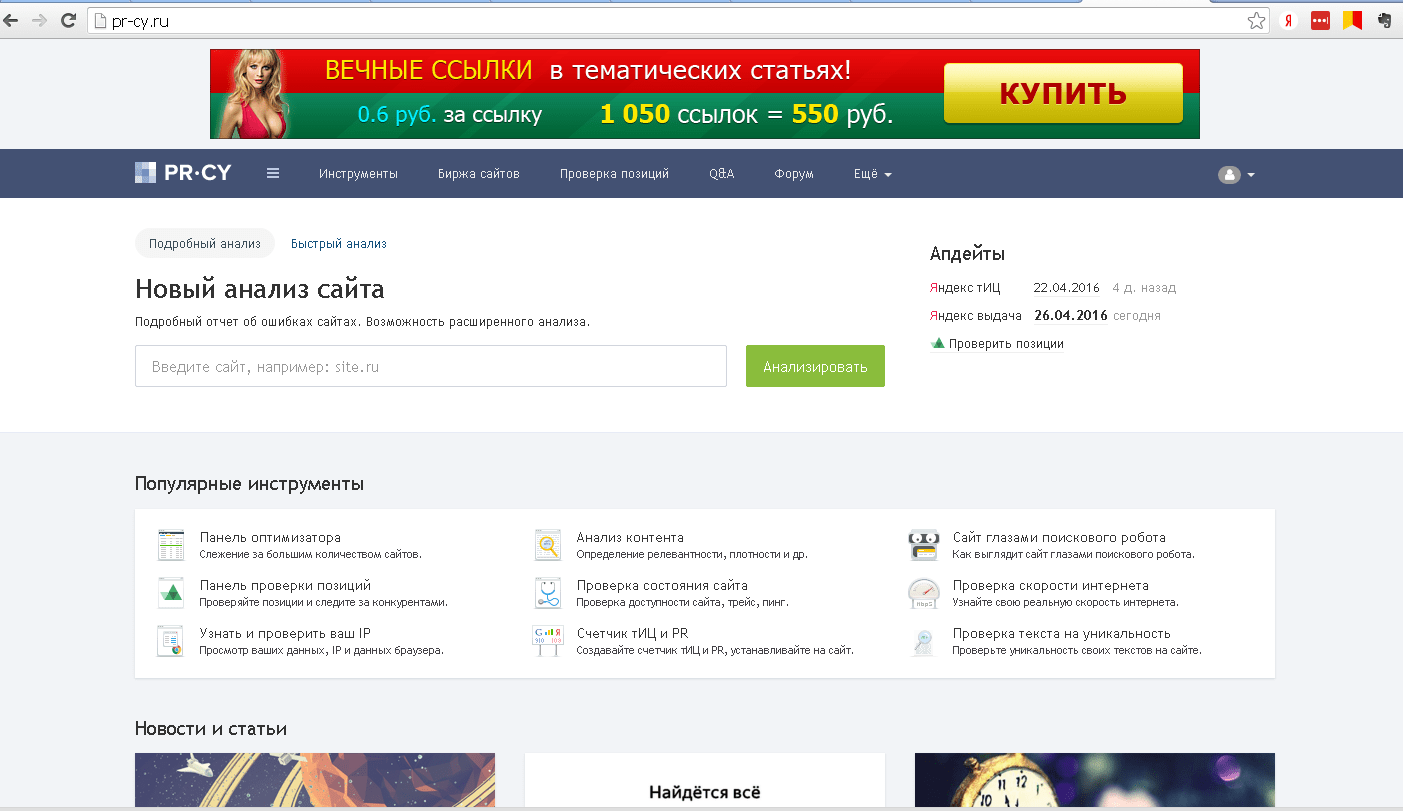The height and width of the screenshot is (811, 1403).
Task: Expand the Ещё dropdown menu
Action: tap(871, 173)
